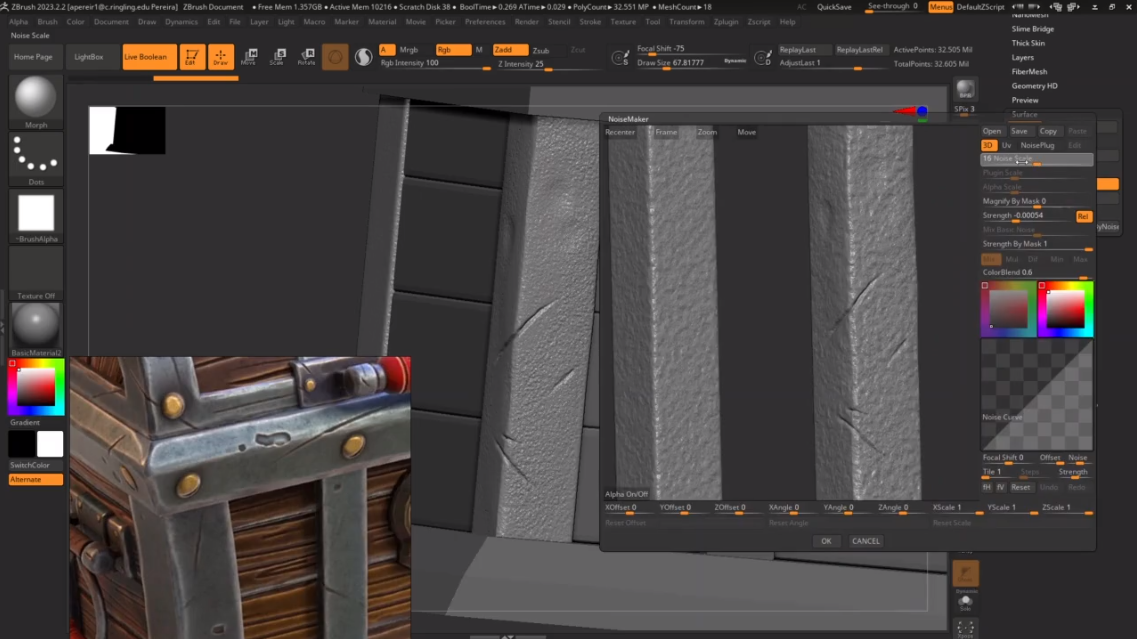Expand the Slime Bridge subpalette
The width and height of the screenshot is (1137, 639).
(1033, 29)
